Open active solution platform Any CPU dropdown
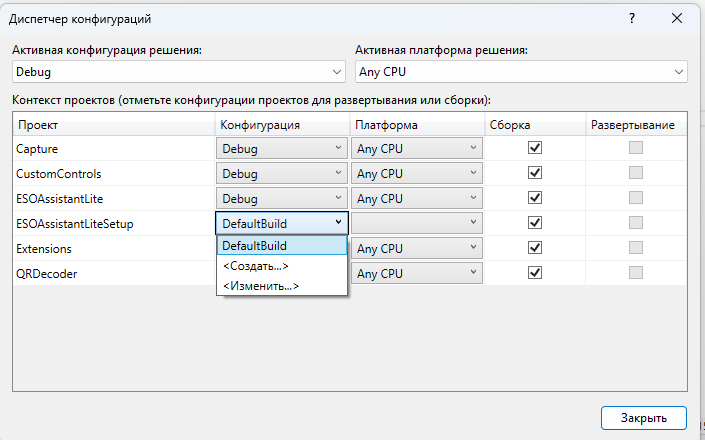Image resolution: width=705 pixels, height=440 pixels. coord(521,72)
